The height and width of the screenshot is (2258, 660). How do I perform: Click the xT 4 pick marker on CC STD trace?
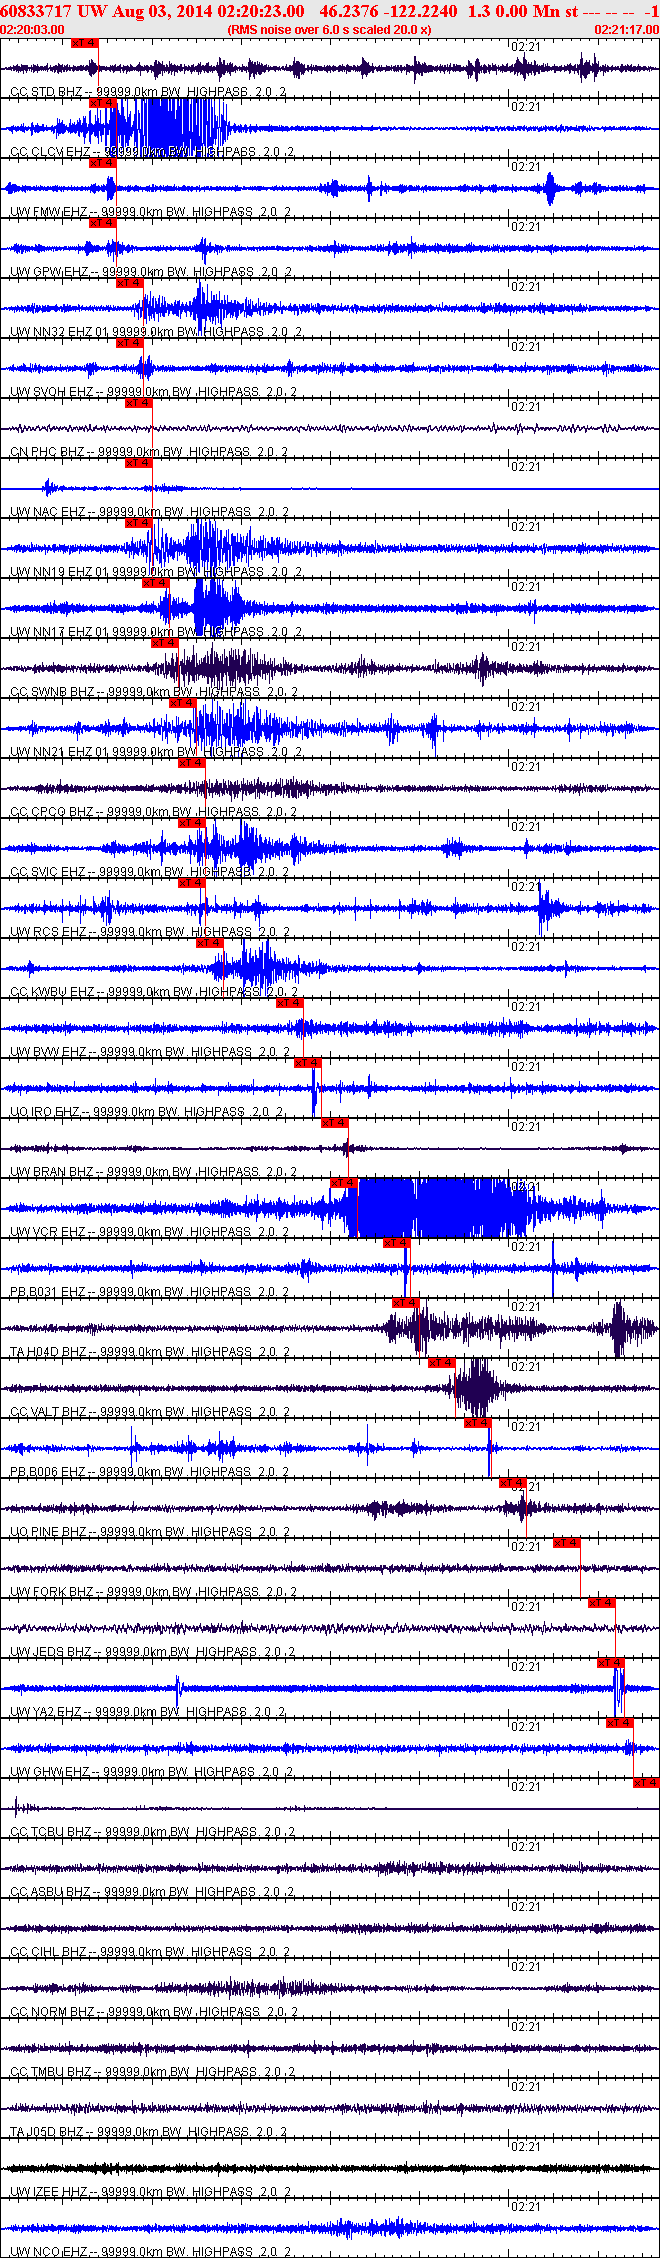pos(85,43)
